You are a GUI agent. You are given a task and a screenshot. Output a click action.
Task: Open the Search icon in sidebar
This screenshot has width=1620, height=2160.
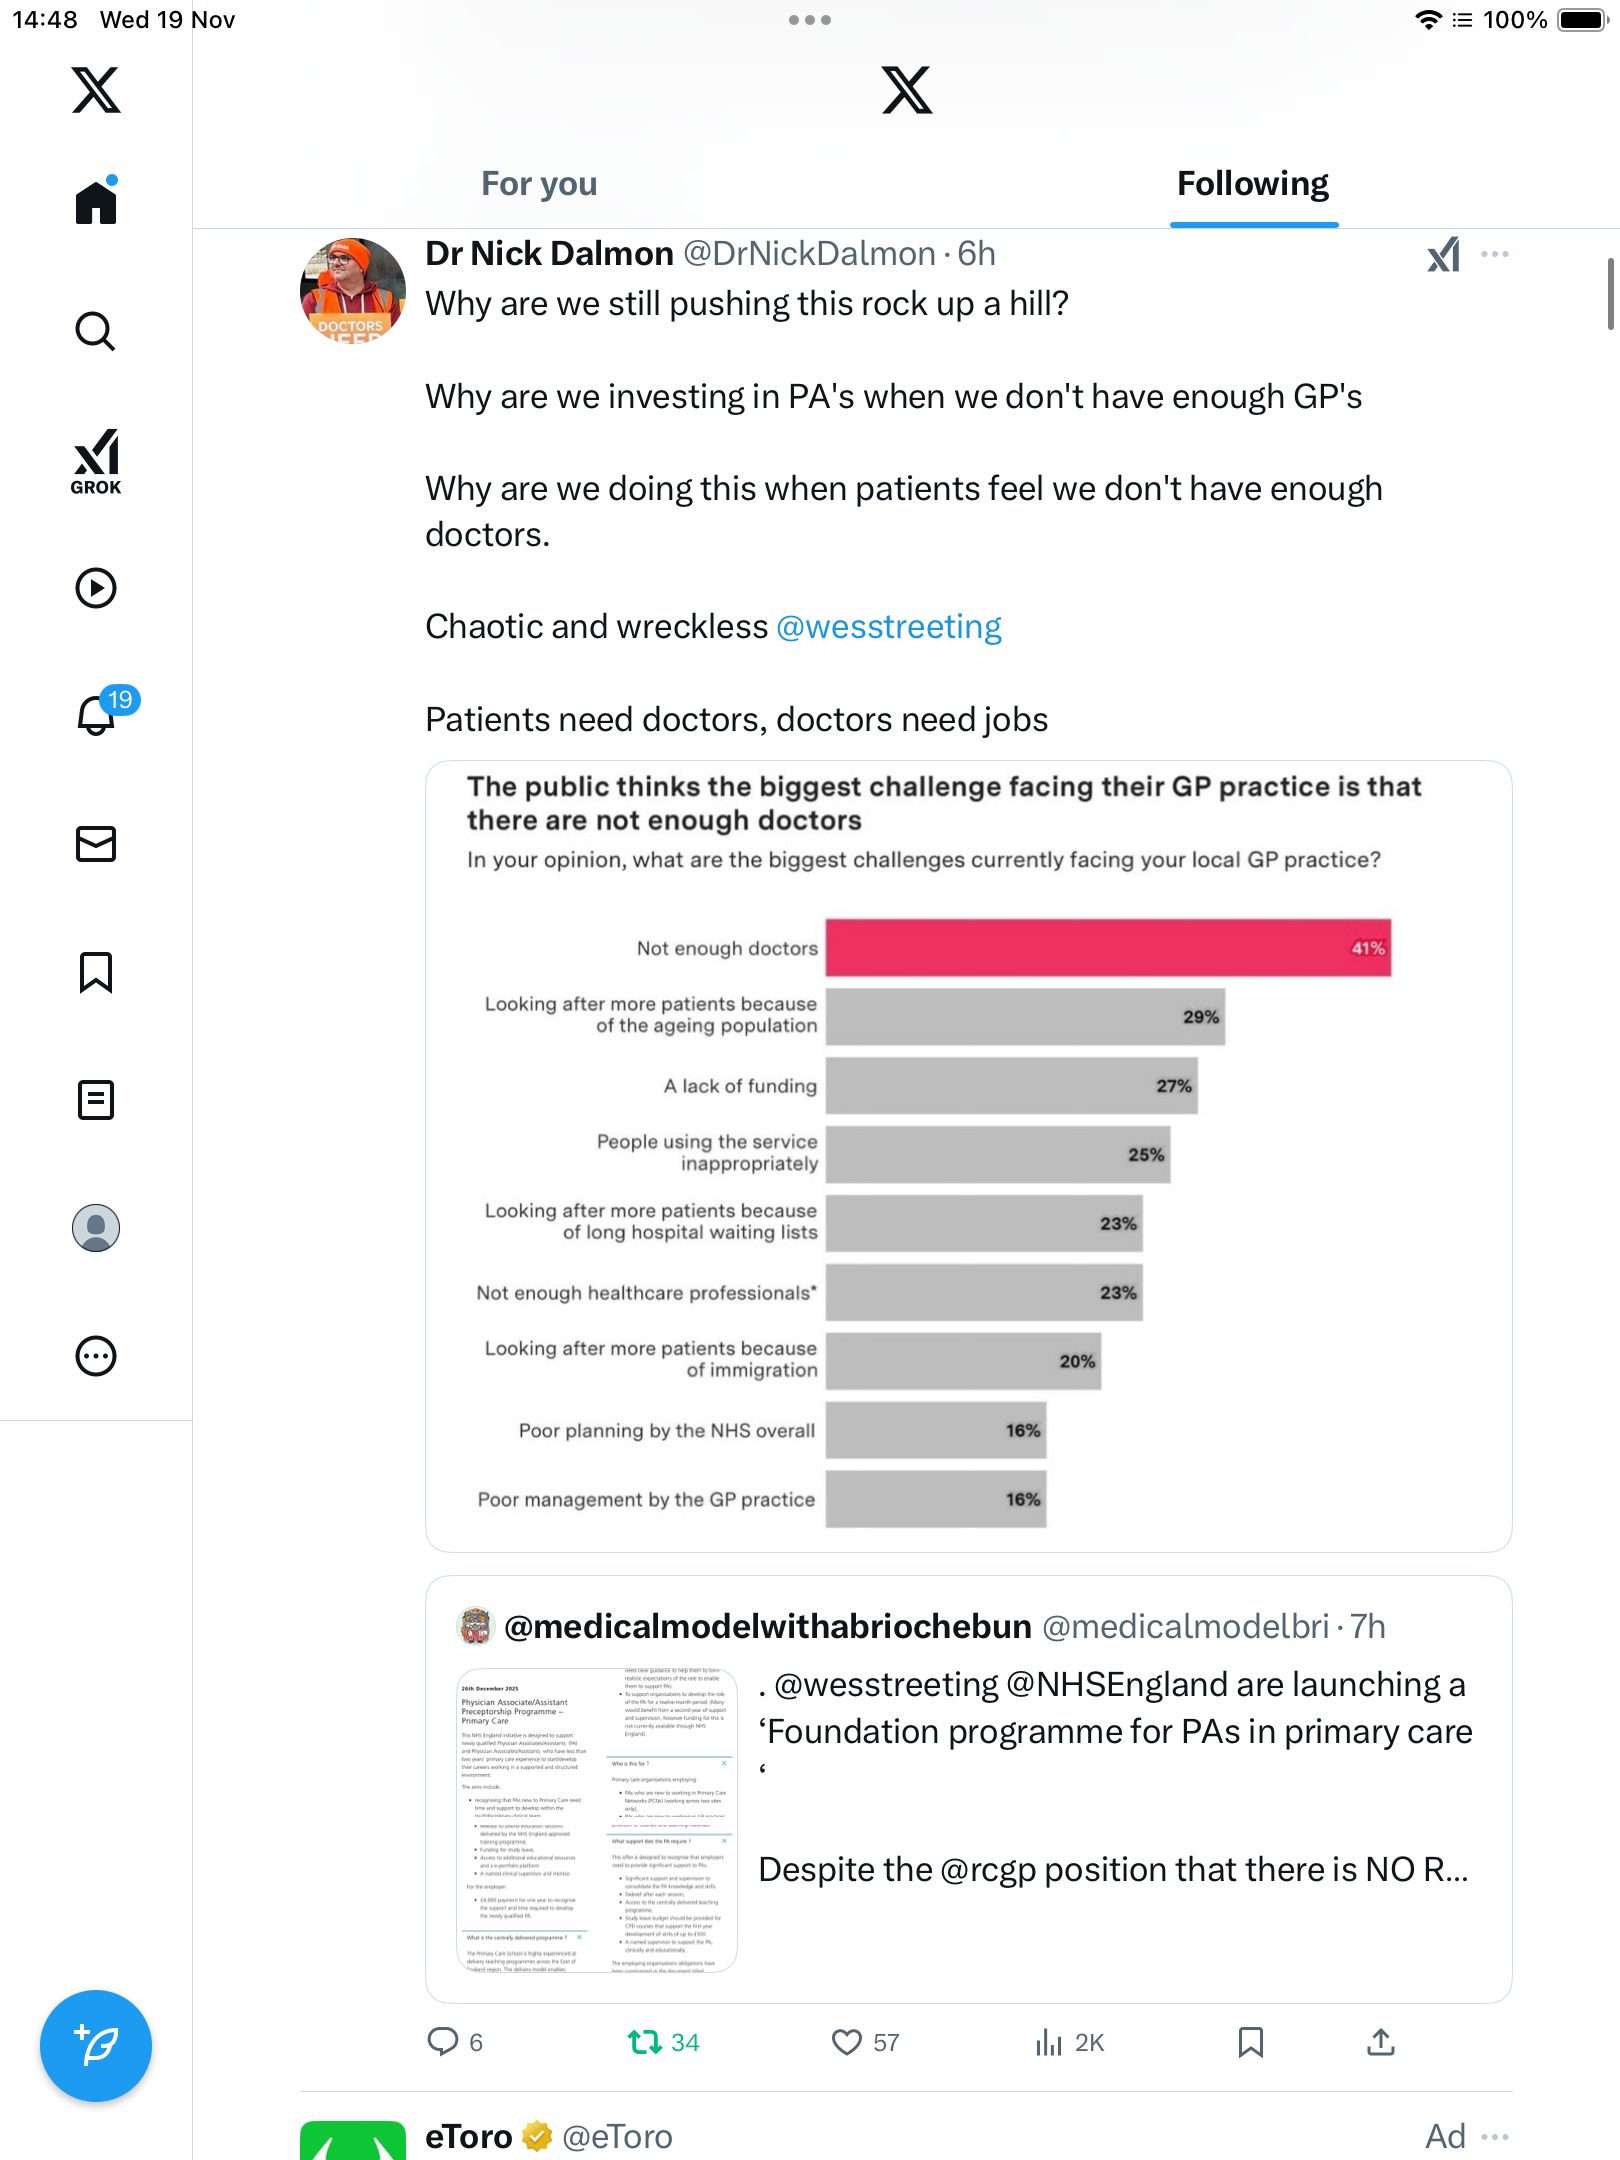tap(96, 331)
